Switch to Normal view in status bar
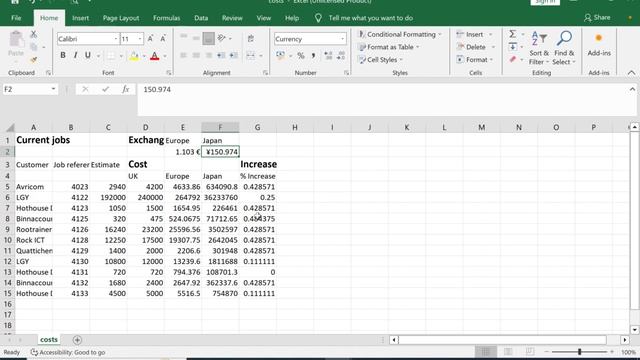 pyautogui.click(x=486, y=352)
